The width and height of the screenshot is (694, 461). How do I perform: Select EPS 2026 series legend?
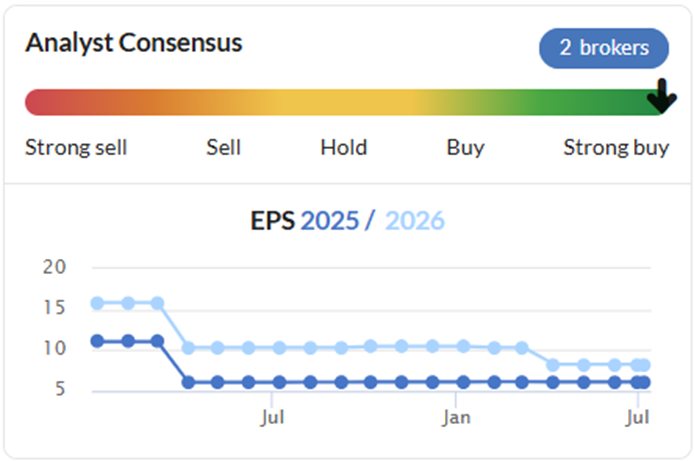[415, 220]
